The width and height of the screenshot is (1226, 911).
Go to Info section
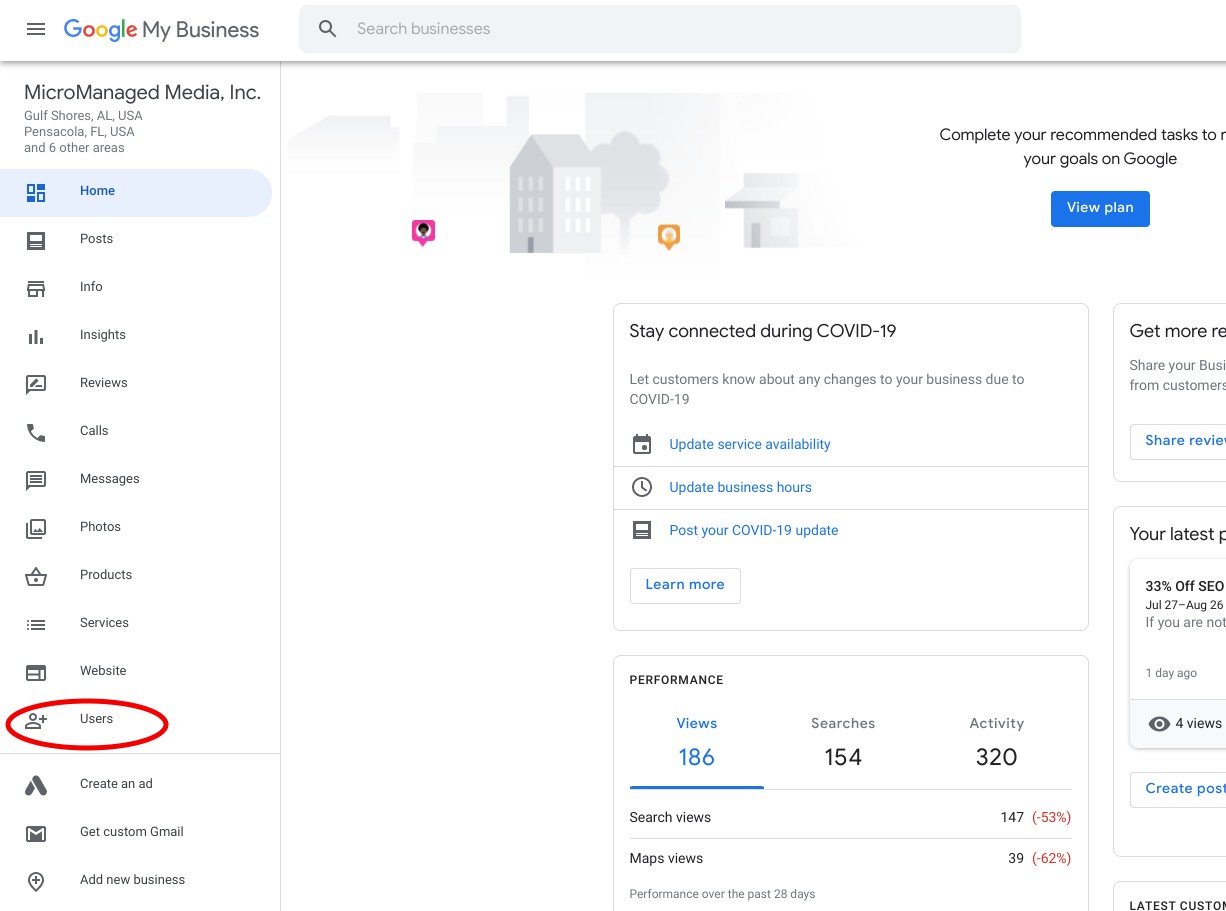tap(136, 287)
